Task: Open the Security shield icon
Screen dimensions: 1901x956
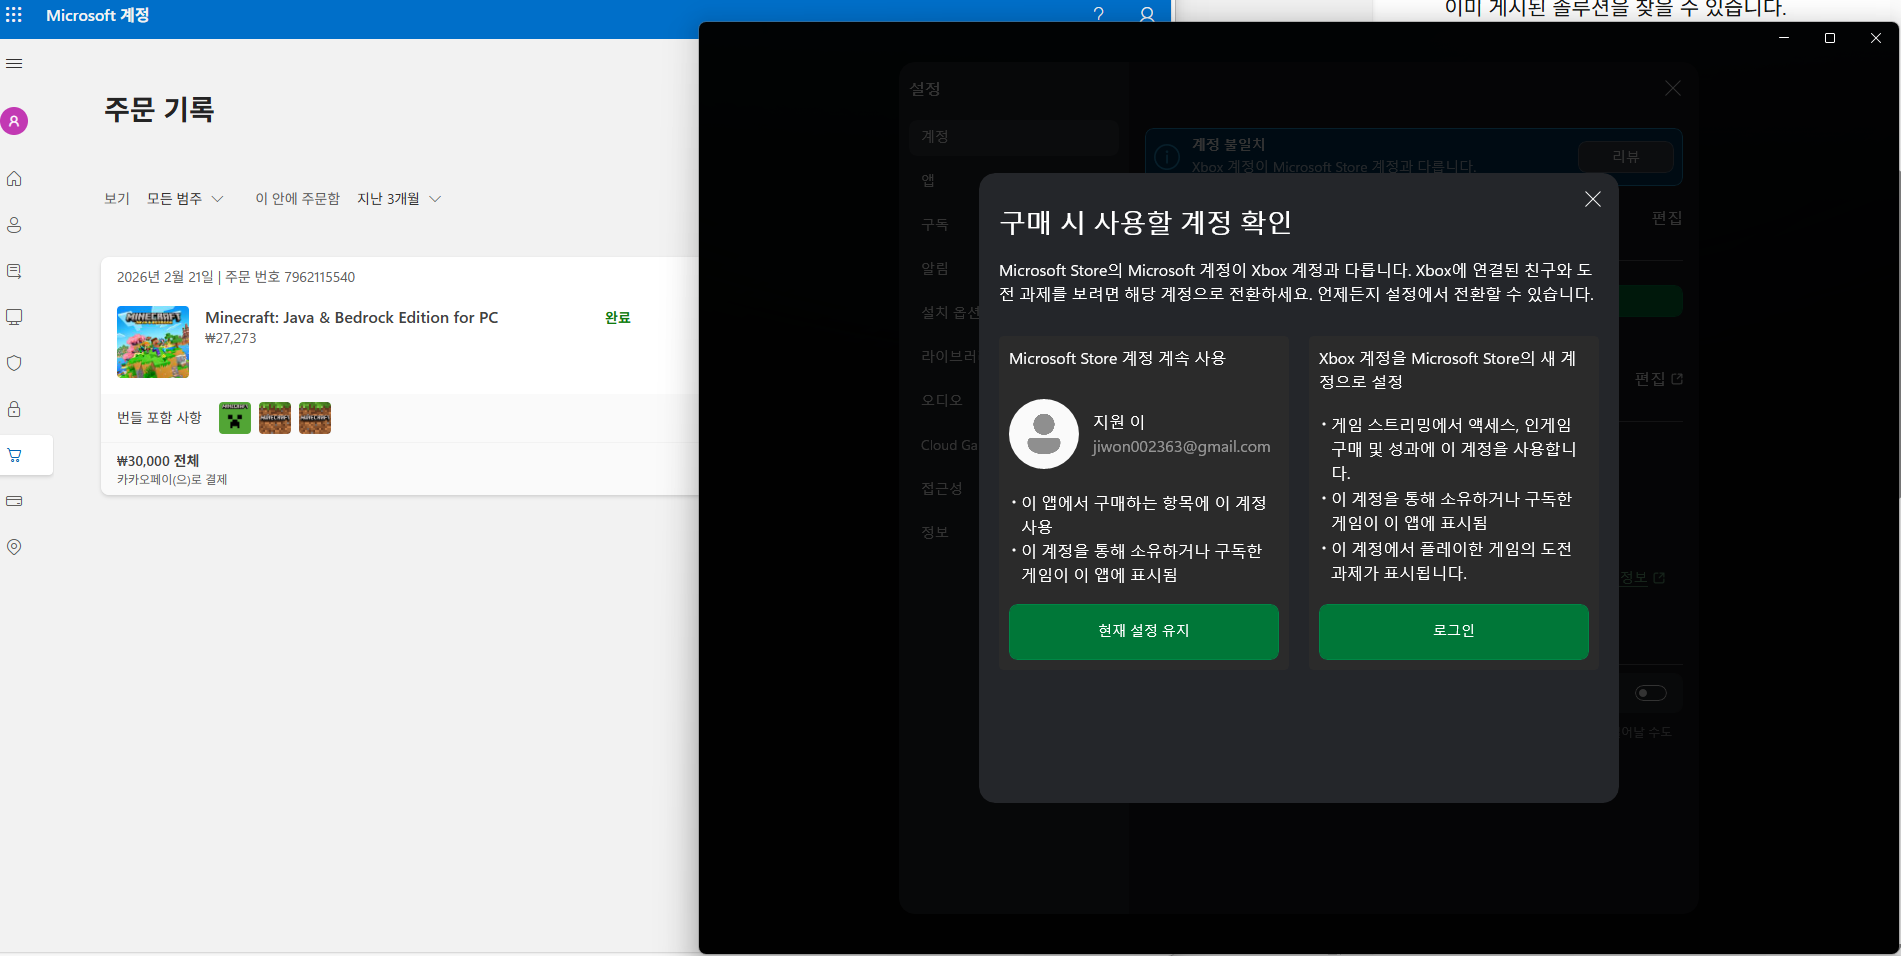Action: click(x=14, y=363)
